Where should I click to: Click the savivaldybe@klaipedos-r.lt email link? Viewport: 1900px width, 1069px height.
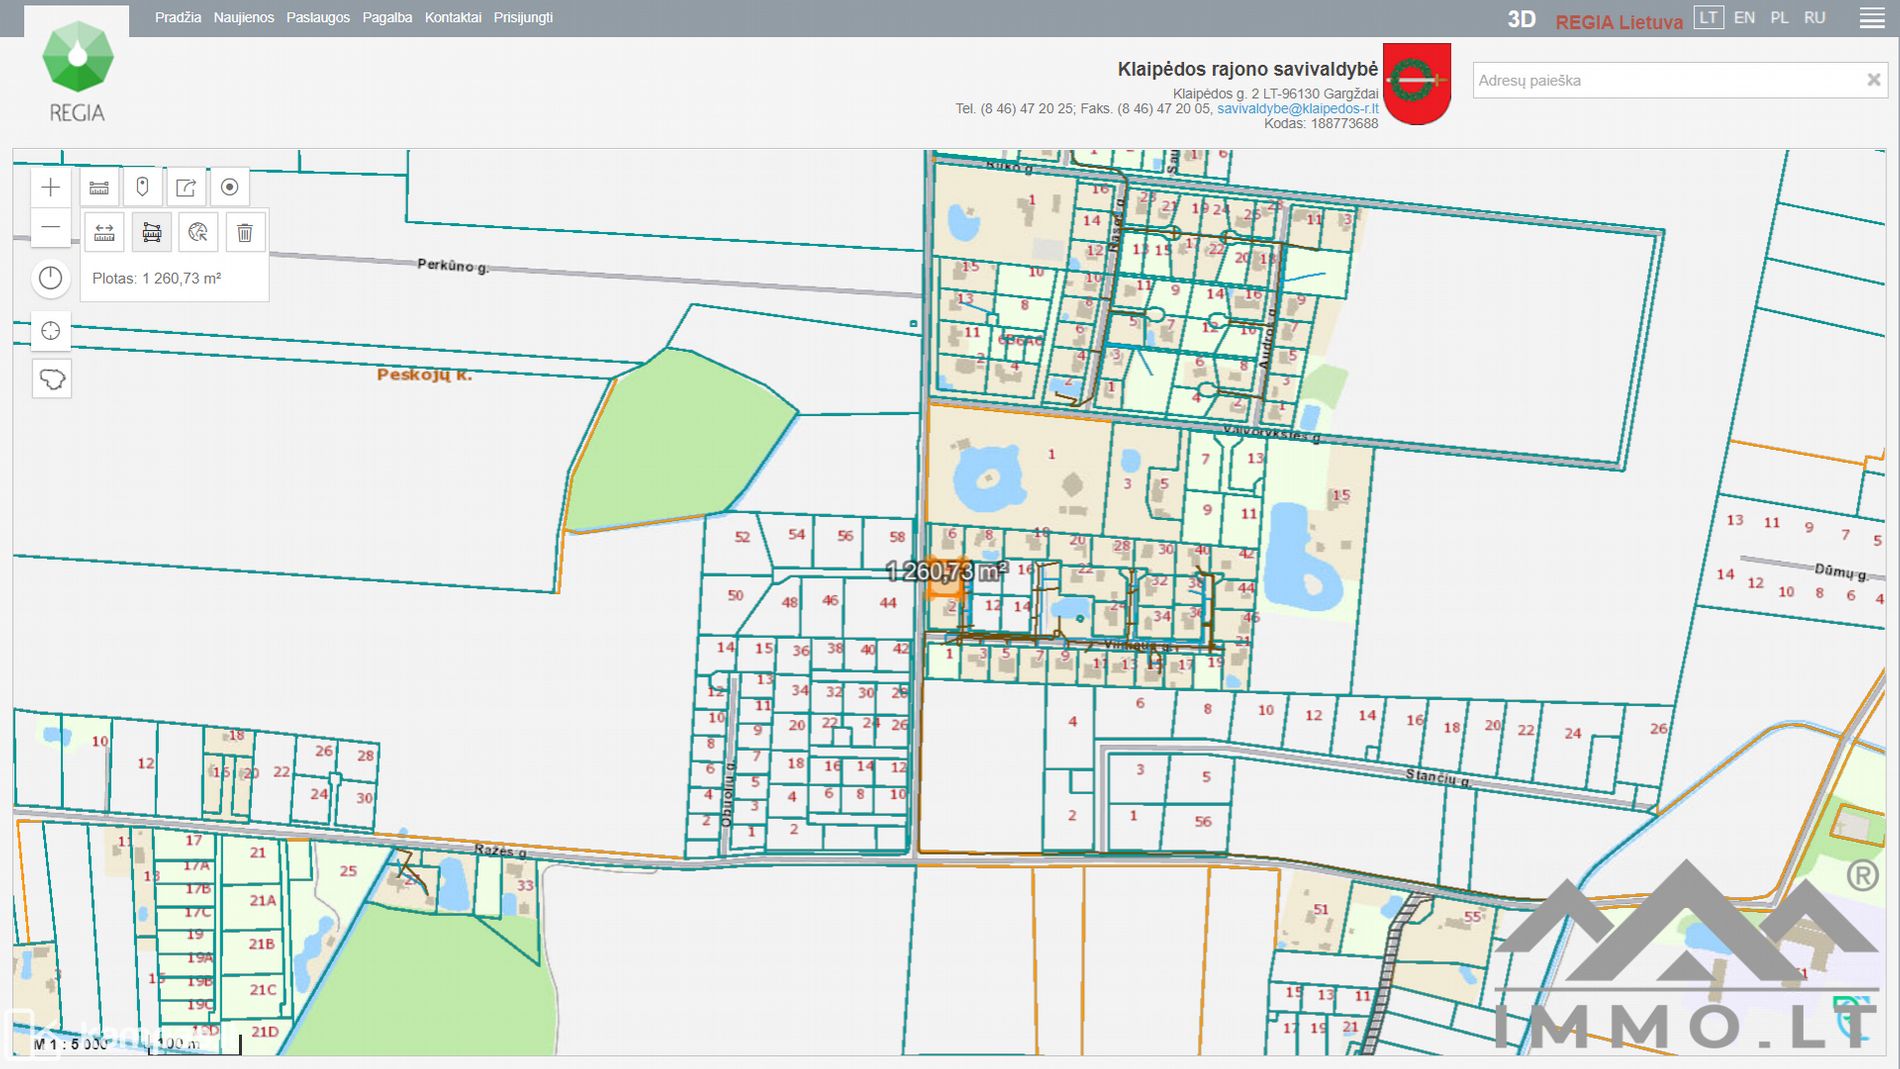click(x=1297, y=109)
